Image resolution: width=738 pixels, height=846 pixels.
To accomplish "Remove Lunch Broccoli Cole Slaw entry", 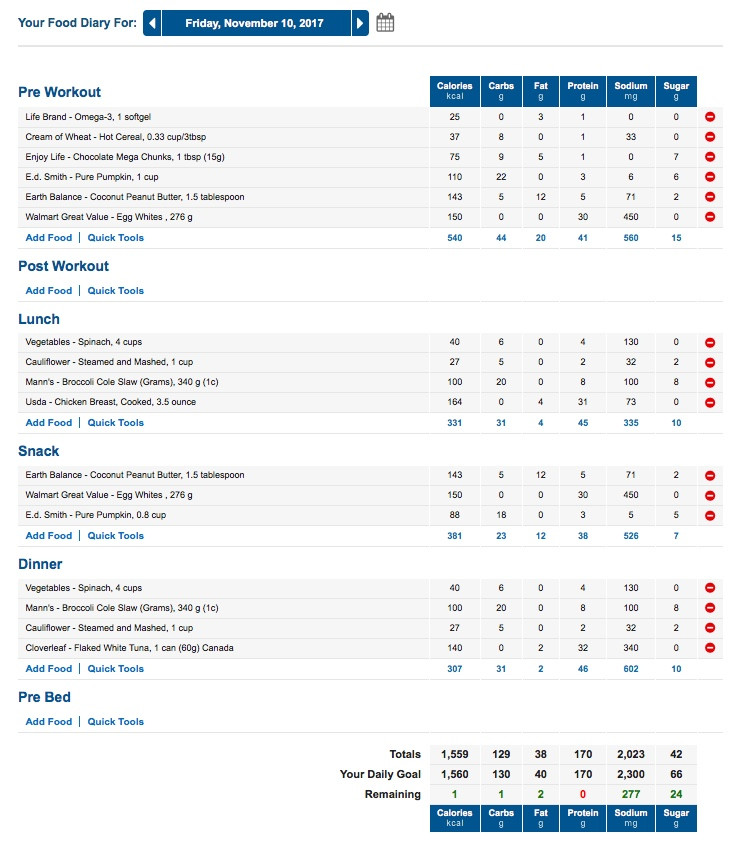I will [x=710, y=383].
